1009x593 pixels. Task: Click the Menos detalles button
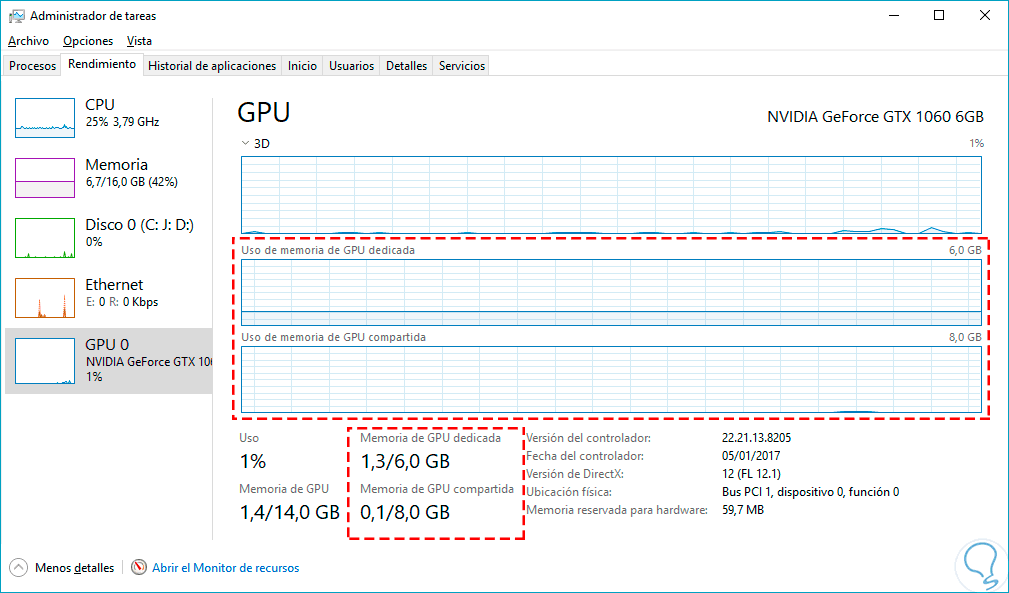(74, 568)
